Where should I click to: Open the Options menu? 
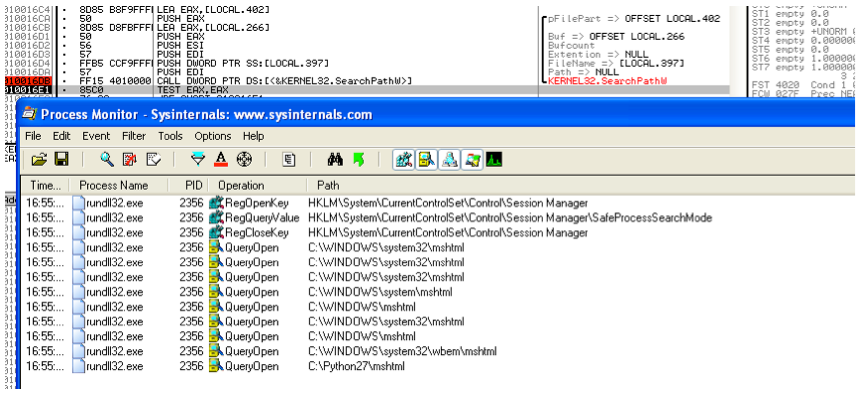tap(213, 136)
